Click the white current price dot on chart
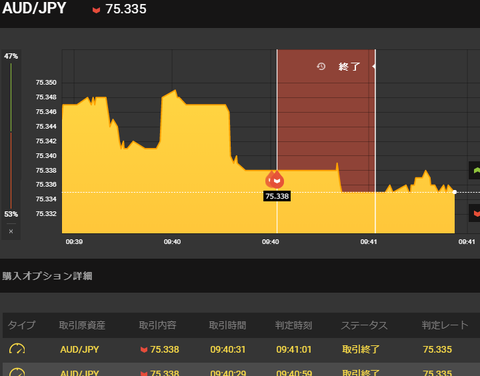Image resolution: width=480 pixels, height=376 pixels. [455, 192]
